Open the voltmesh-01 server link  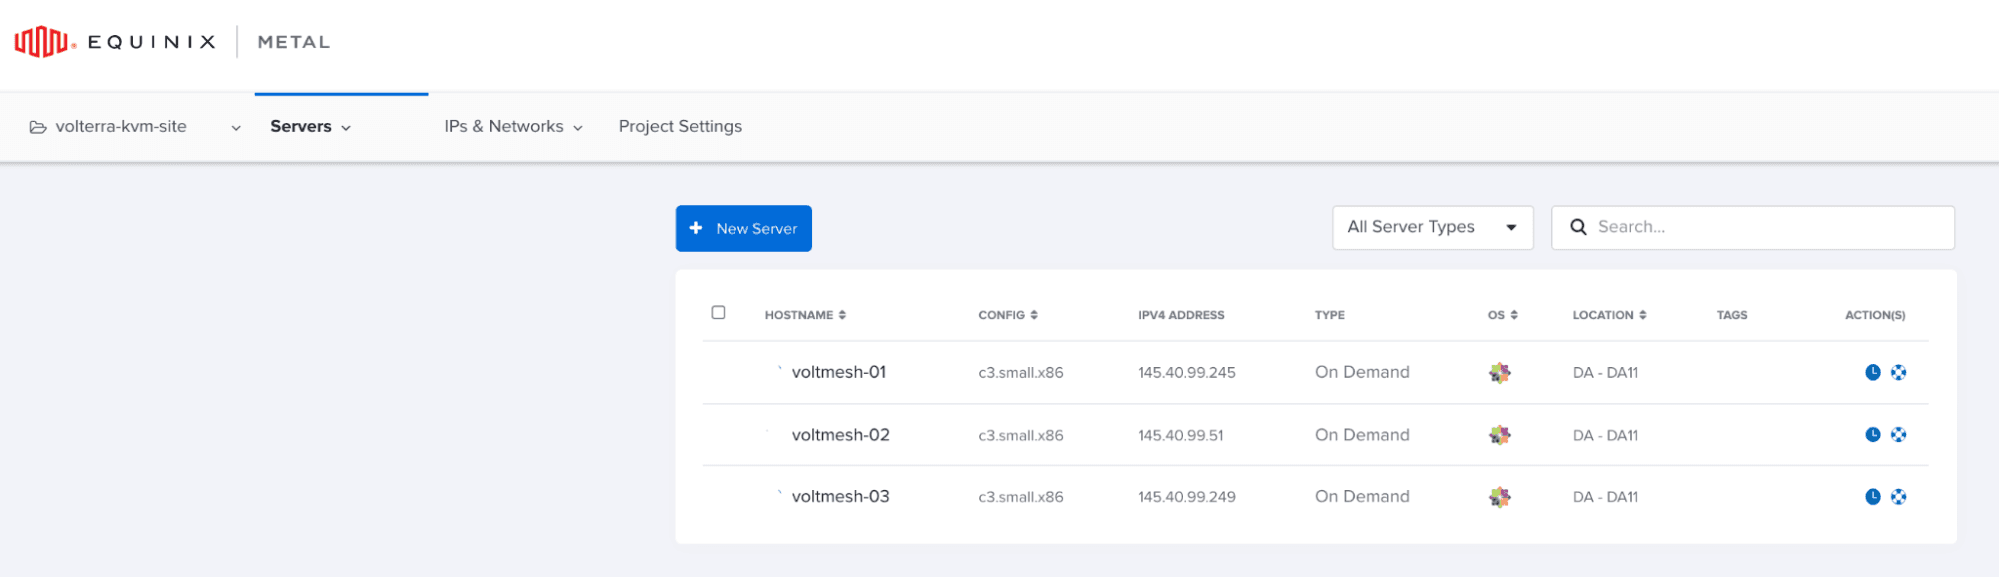839,372
